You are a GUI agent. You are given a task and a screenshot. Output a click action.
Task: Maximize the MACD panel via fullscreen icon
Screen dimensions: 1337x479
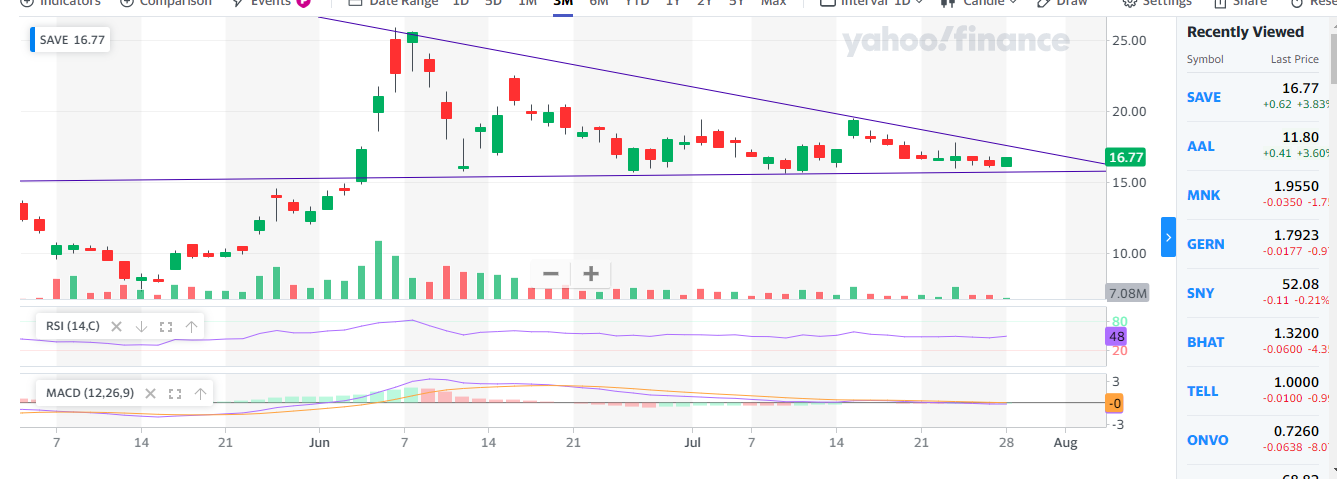pyautogui.click(x=176, y=393)
